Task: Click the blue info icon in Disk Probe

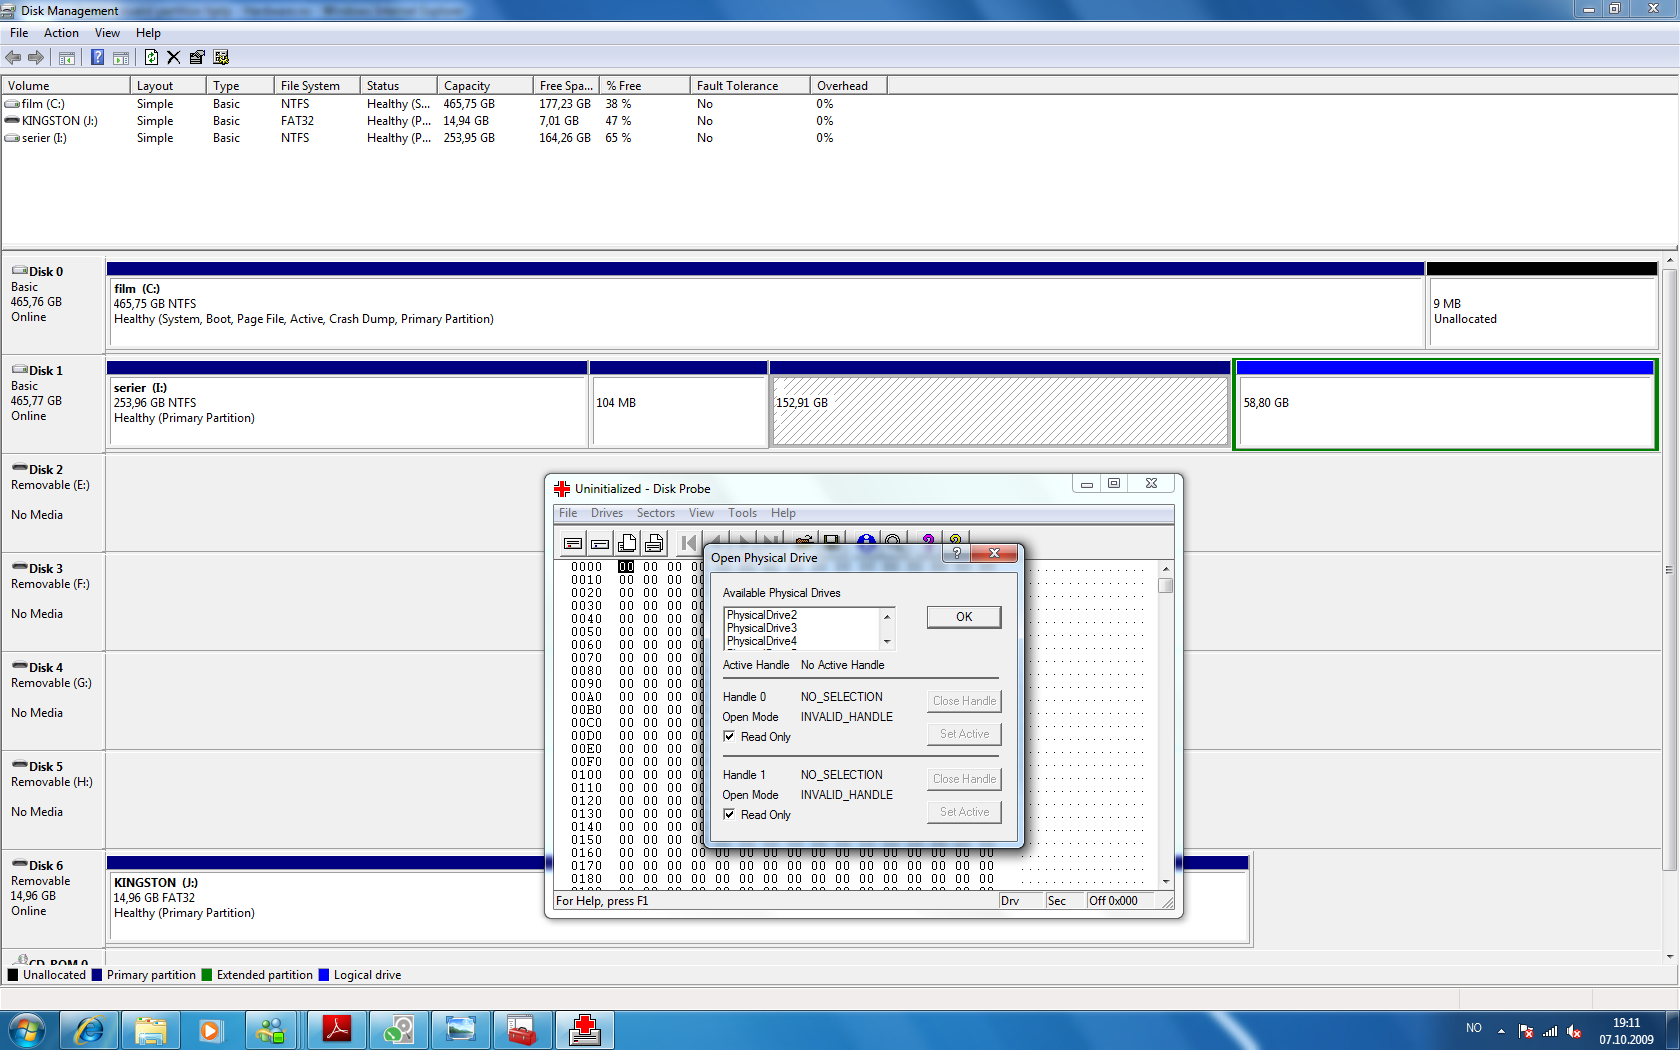Action: coord(866,539)
